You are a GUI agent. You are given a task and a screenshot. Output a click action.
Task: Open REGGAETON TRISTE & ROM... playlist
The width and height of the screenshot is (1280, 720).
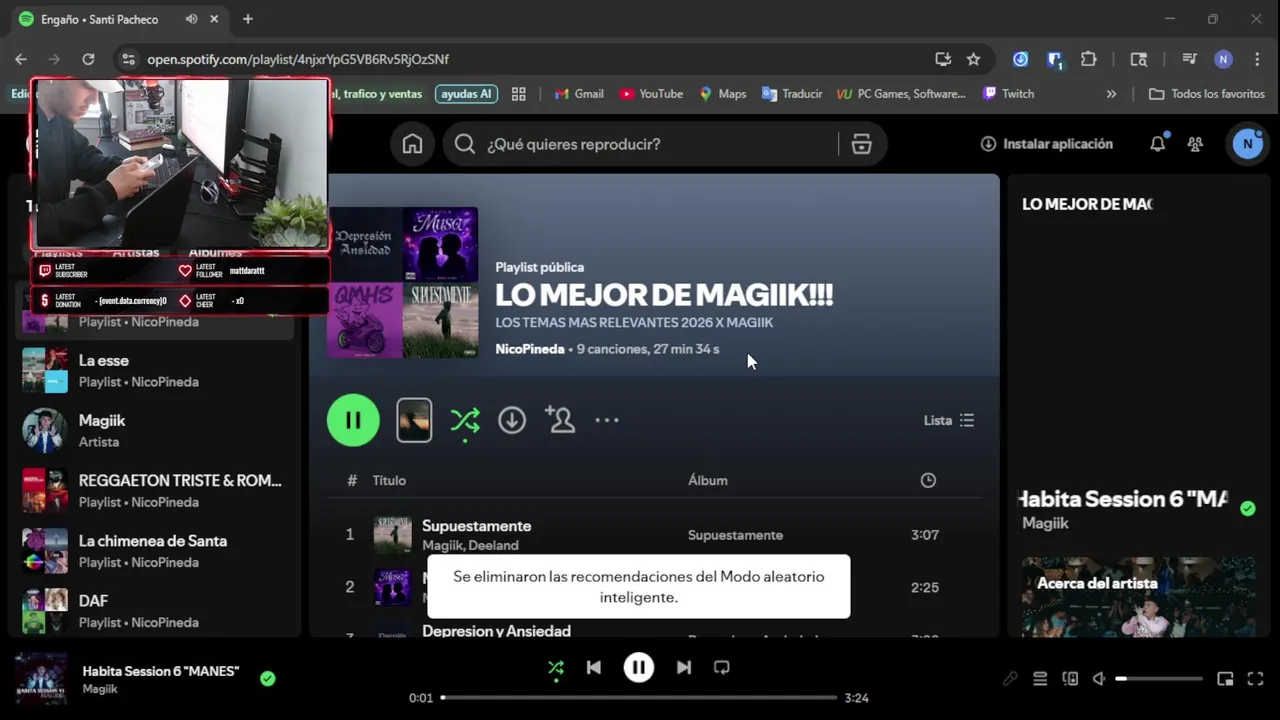[155, 490]
